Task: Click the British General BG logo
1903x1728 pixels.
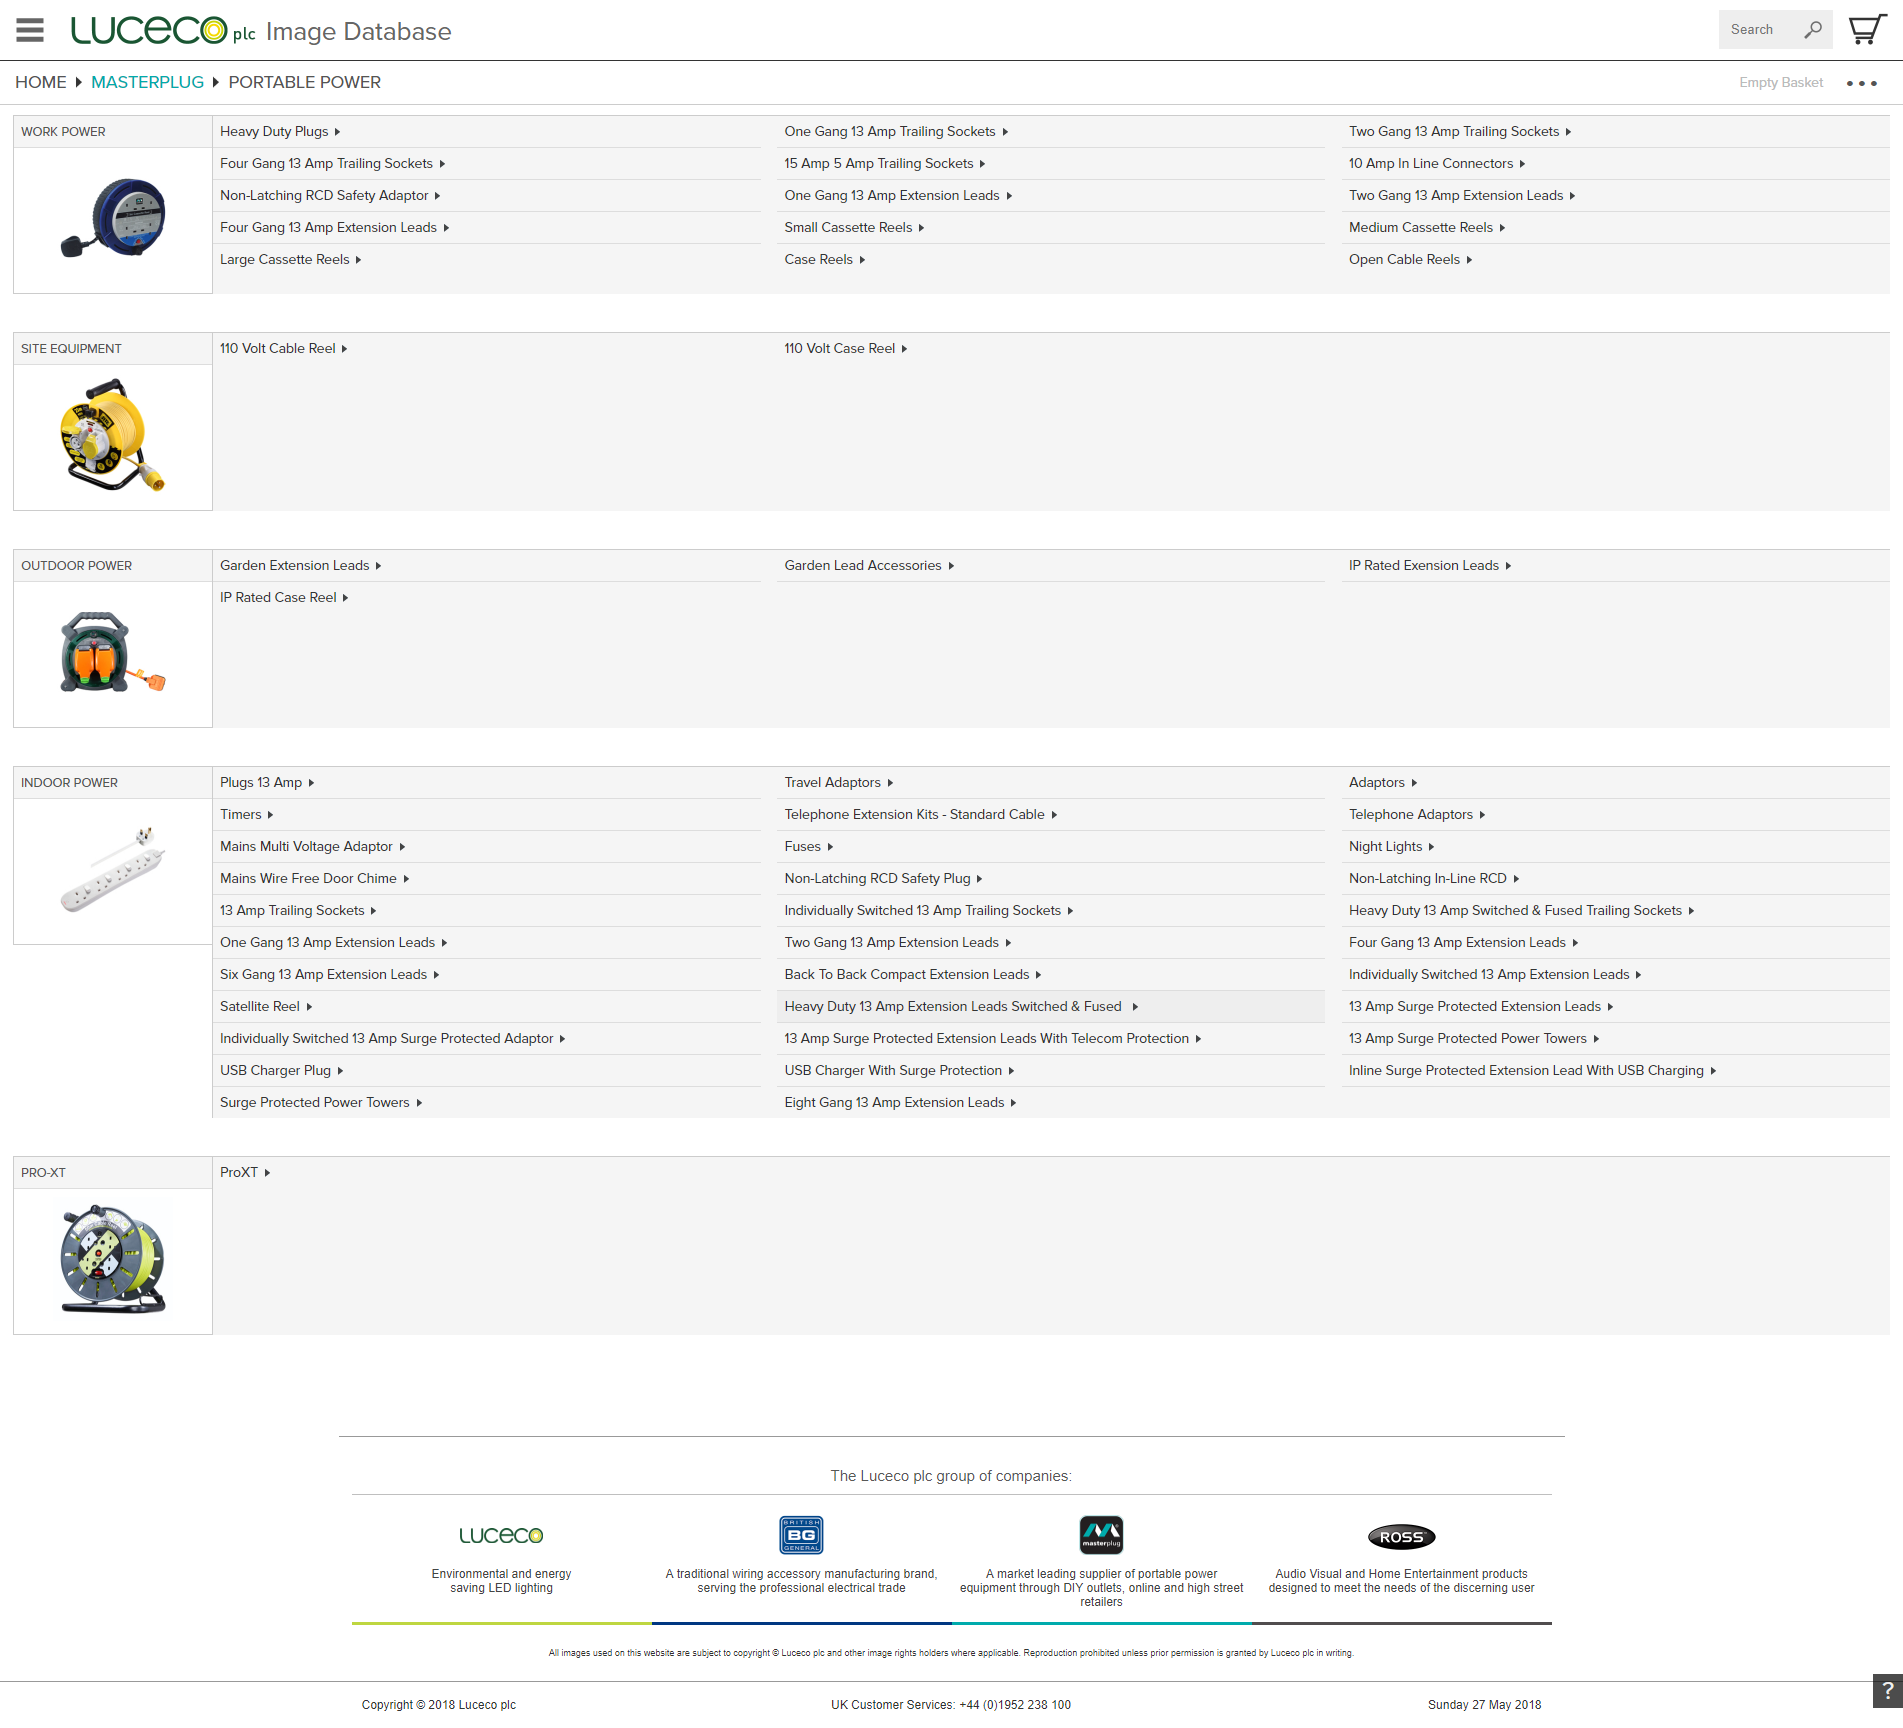Action: click(801, 1534)
